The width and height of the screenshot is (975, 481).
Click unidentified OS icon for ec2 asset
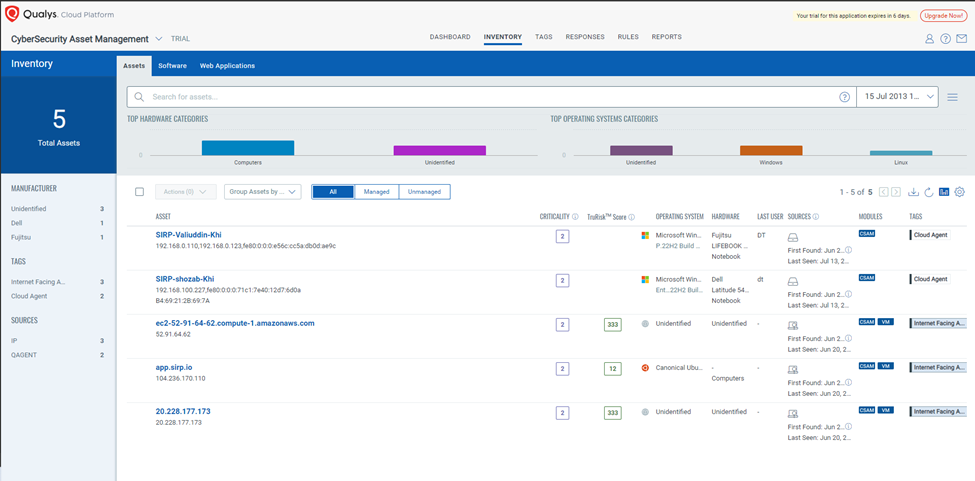pyautogui.click(x=645, y=324)
